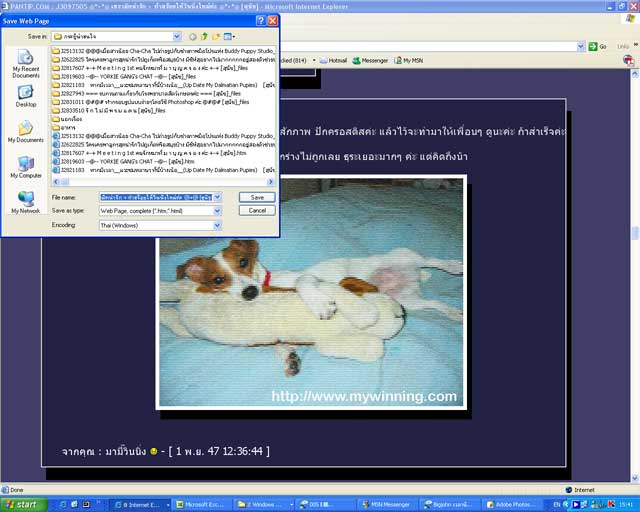The width and height of the screenshot is (640, 512).
Task: Open the Views menu icon
Action: pyautogui.click(x=229, y=37)
